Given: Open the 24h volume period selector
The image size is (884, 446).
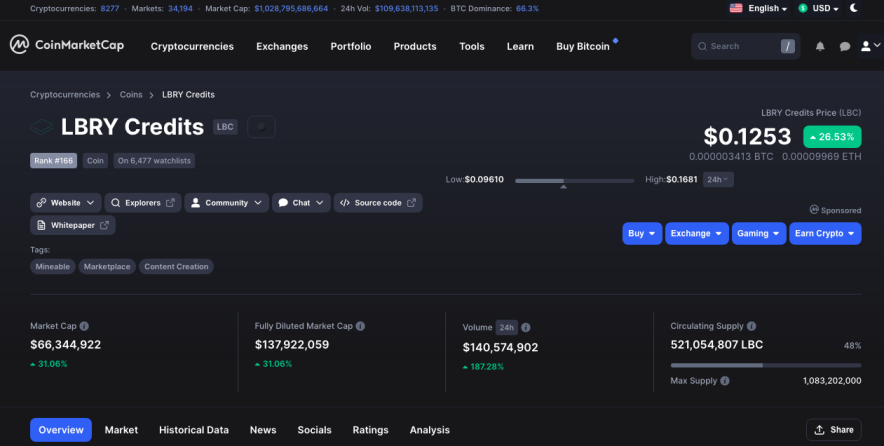Looking at the screenshot, I should point(506,327).
